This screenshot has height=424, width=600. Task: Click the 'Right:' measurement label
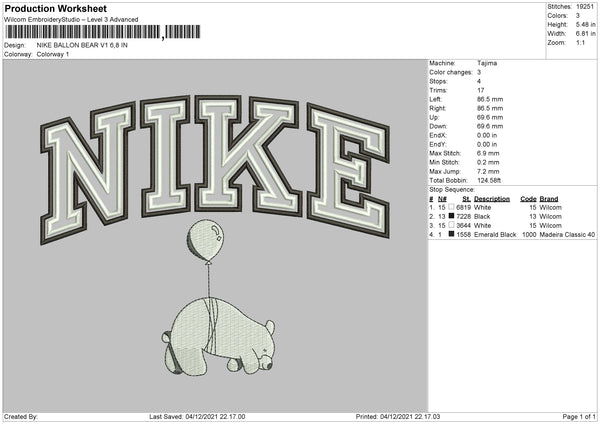[x=437, y=108]
